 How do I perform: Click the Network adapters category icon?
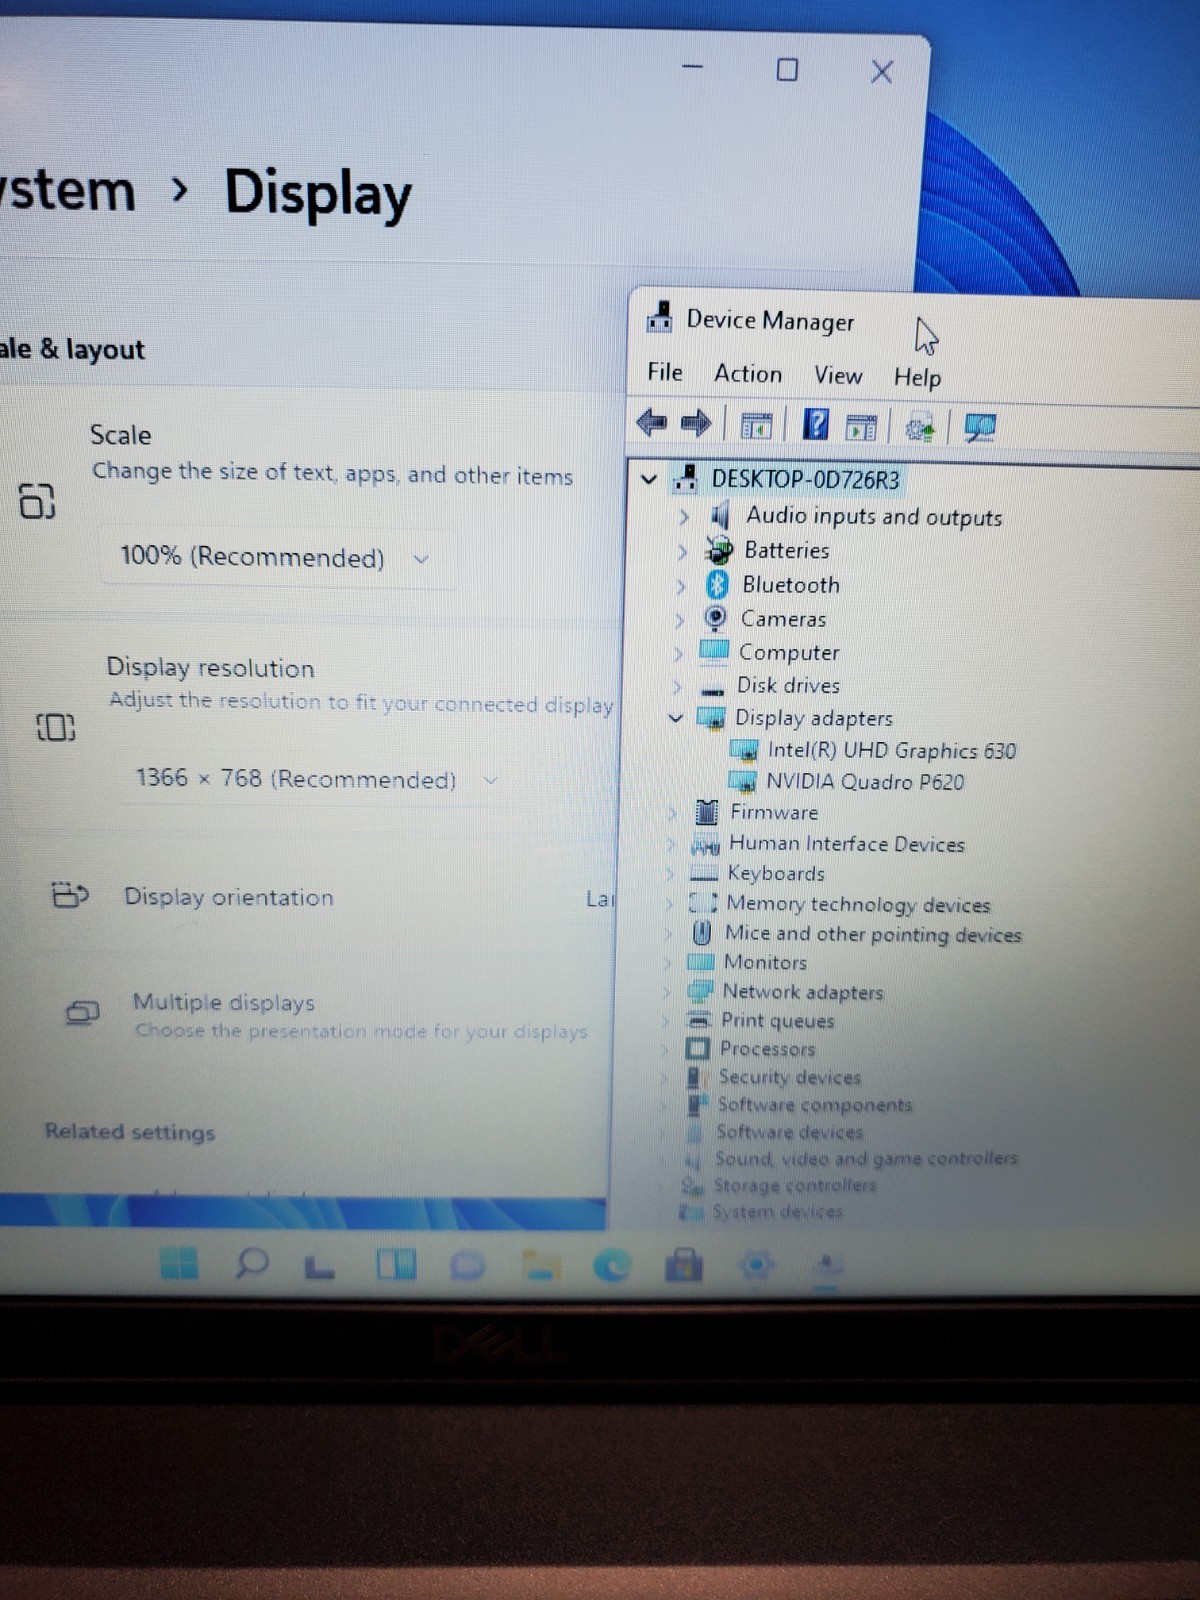click(700, 991)
